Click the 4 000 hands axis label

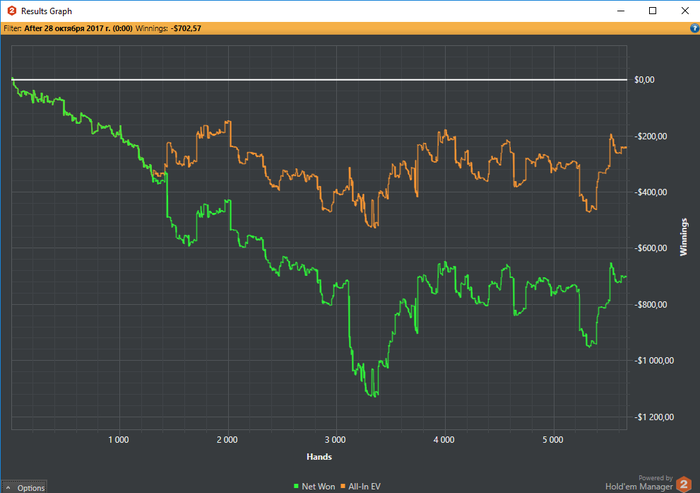[444, 440]
